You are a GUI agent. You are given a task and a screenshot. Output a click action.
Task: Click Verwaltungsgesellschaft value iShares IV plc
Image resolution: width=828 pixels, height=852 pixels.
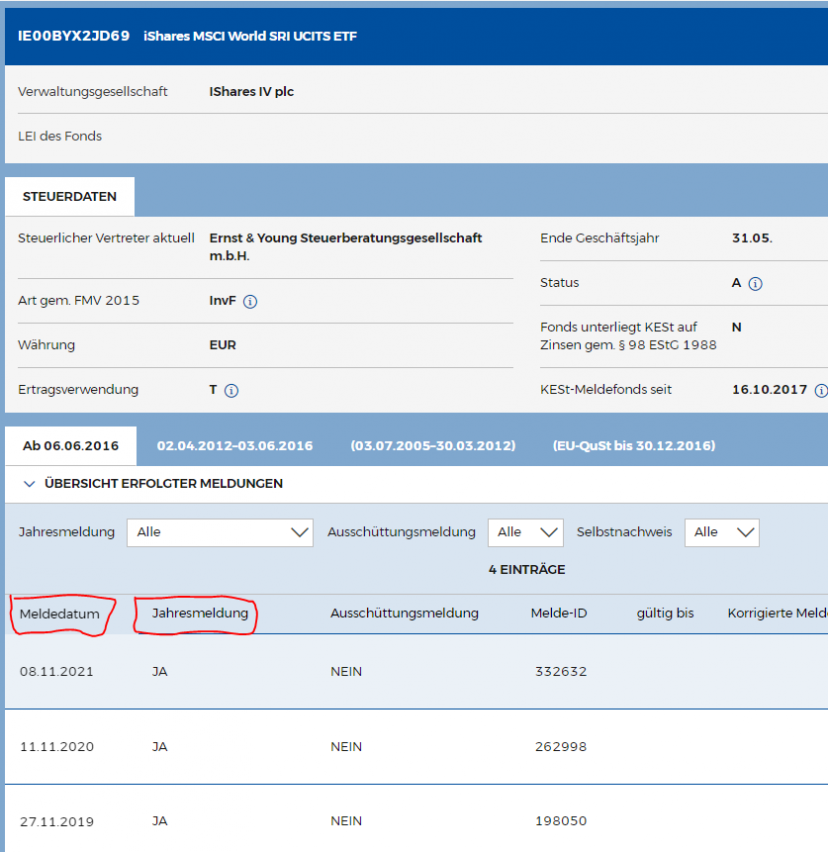[252, 92]
